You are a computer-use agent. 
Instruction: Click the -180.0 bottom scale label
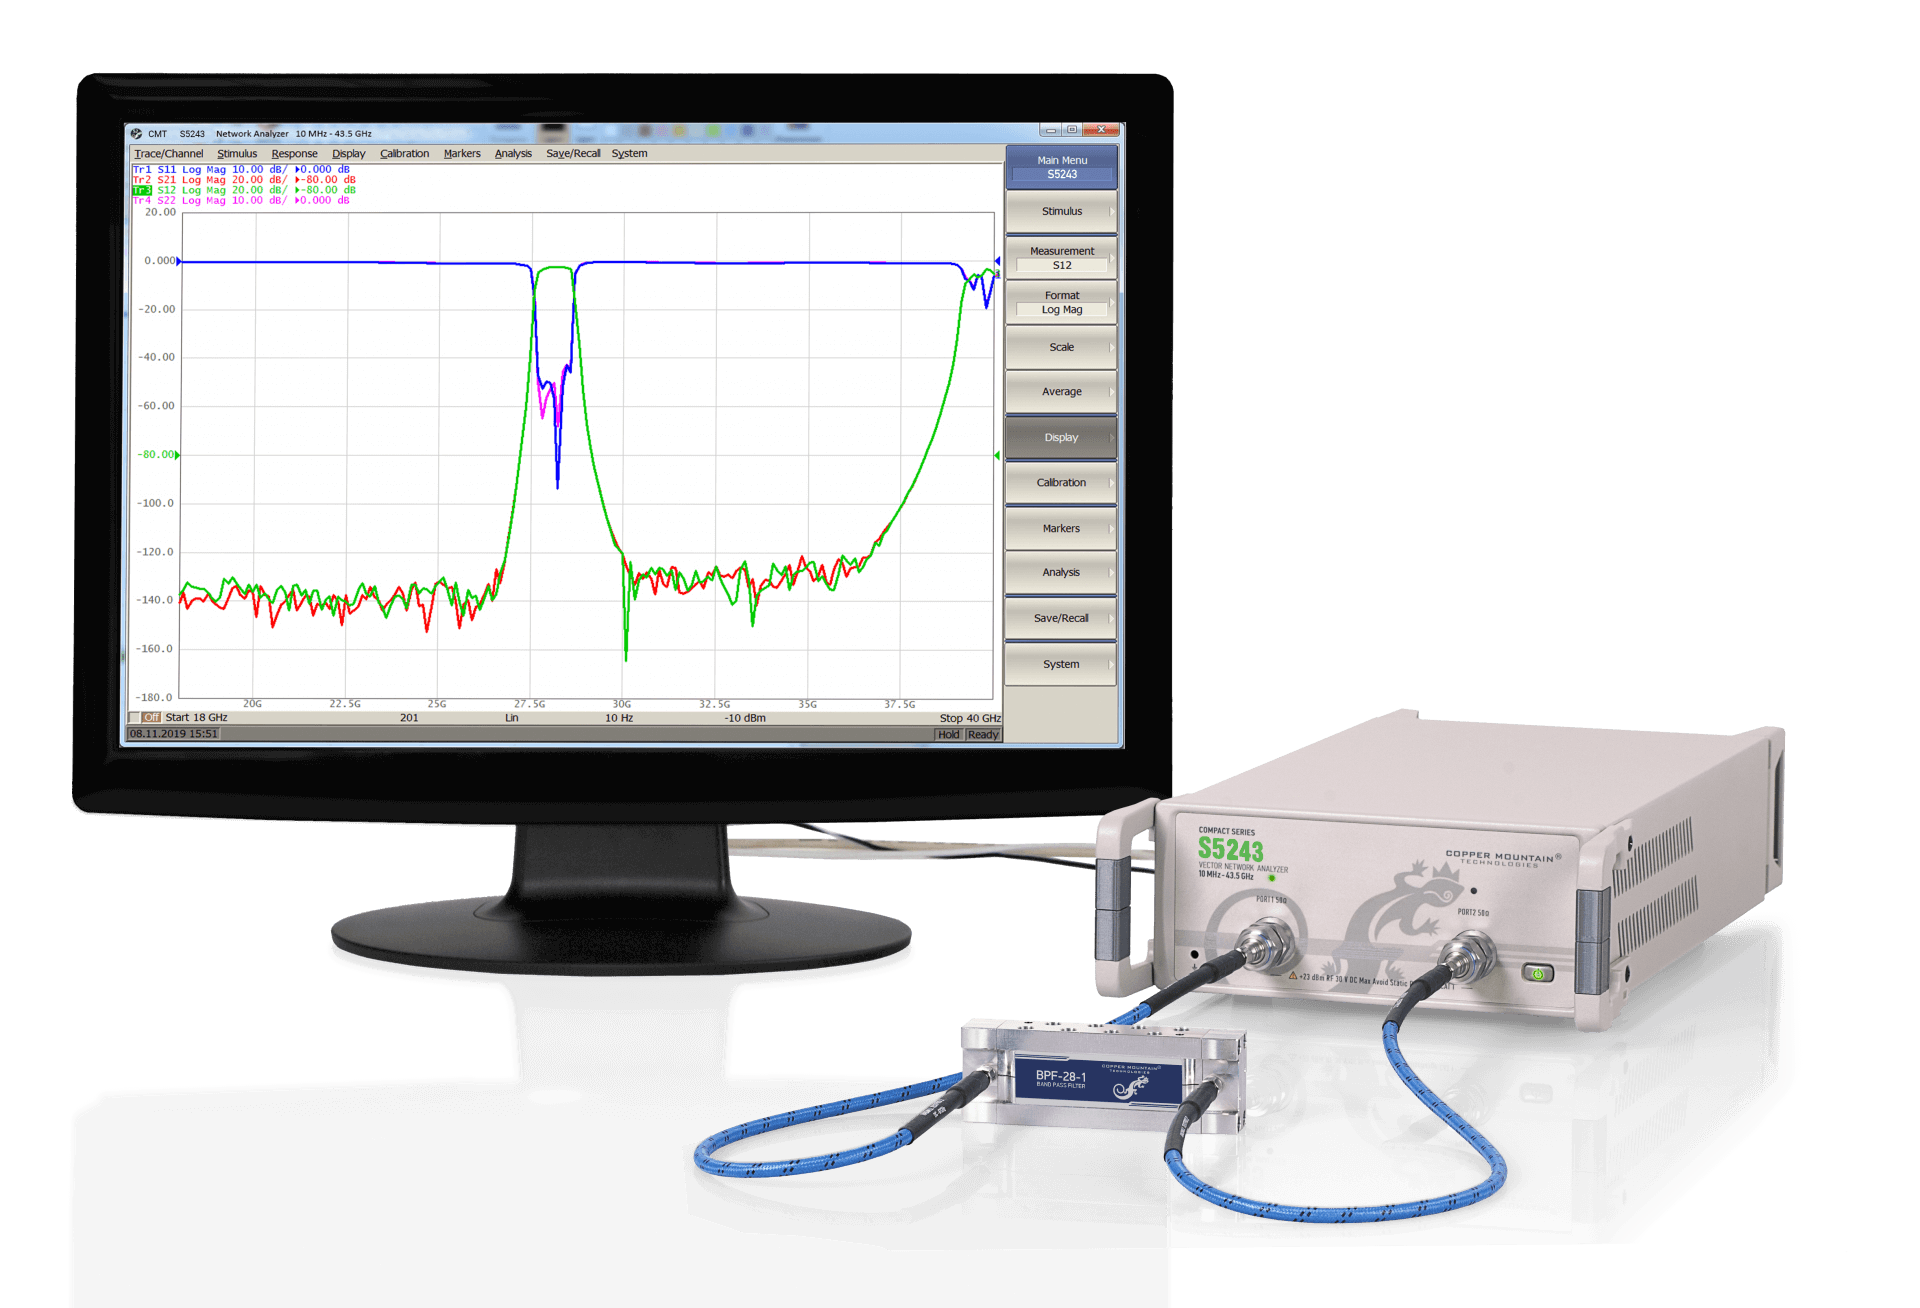tap(155, 697)
